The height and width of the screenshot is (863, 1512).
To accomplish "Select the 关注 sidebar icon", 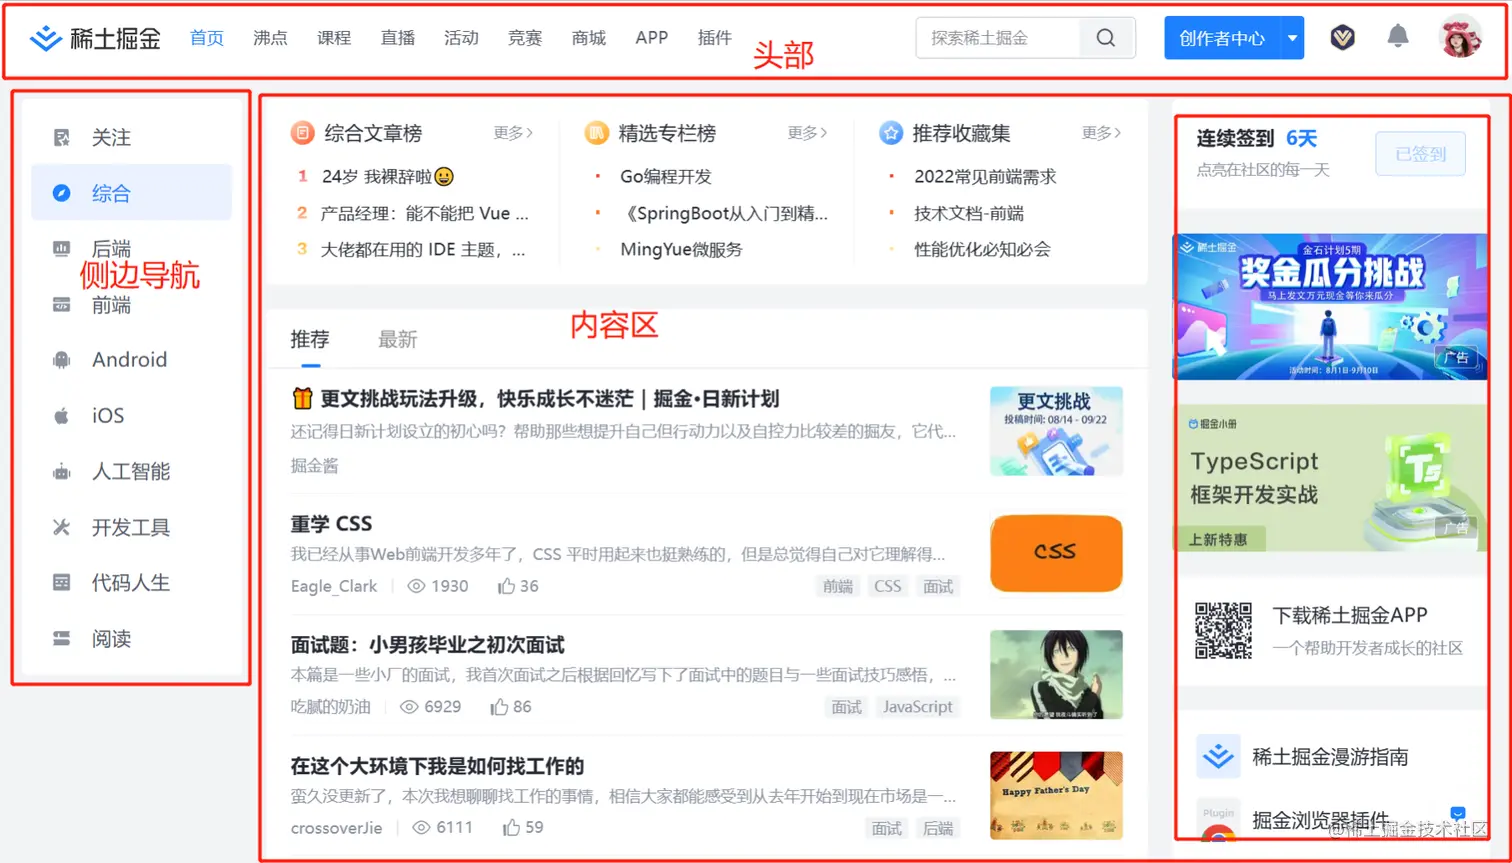I will click(x=62, y=137).
